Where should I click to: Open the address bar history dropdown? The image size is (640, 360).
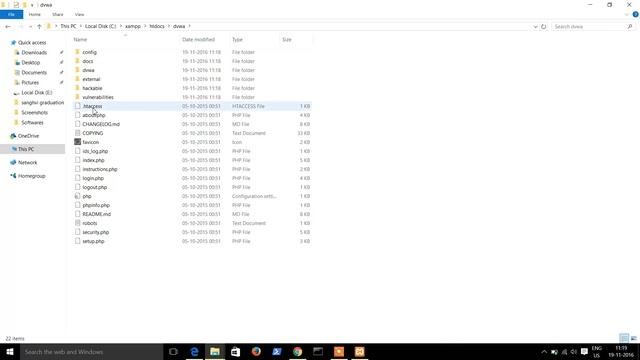pyautogui.click(x=535, y=27)
